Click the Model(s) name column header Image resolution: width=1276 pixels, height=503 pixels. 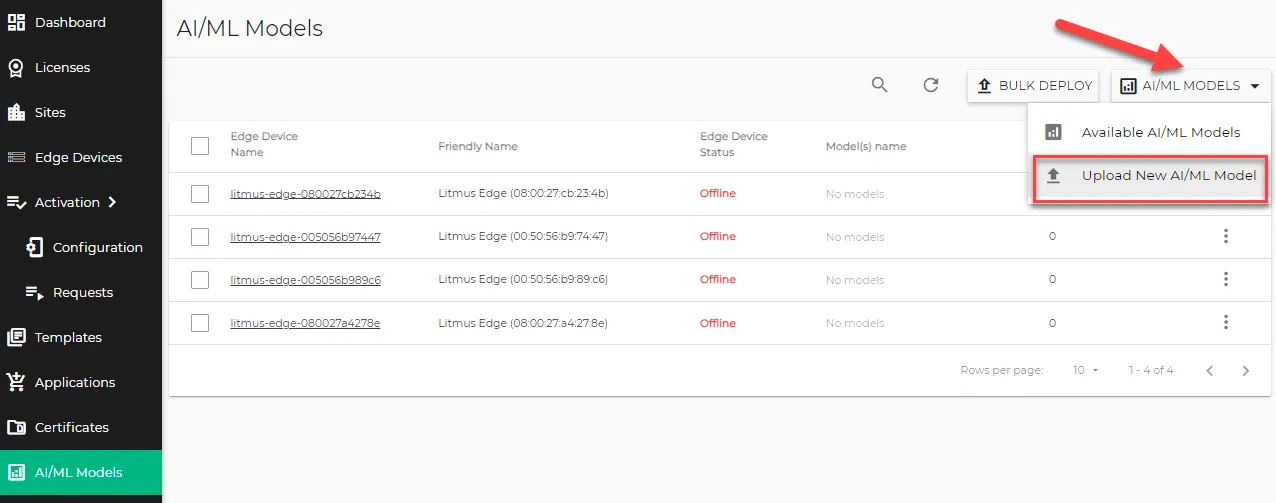tap(866, 146)
